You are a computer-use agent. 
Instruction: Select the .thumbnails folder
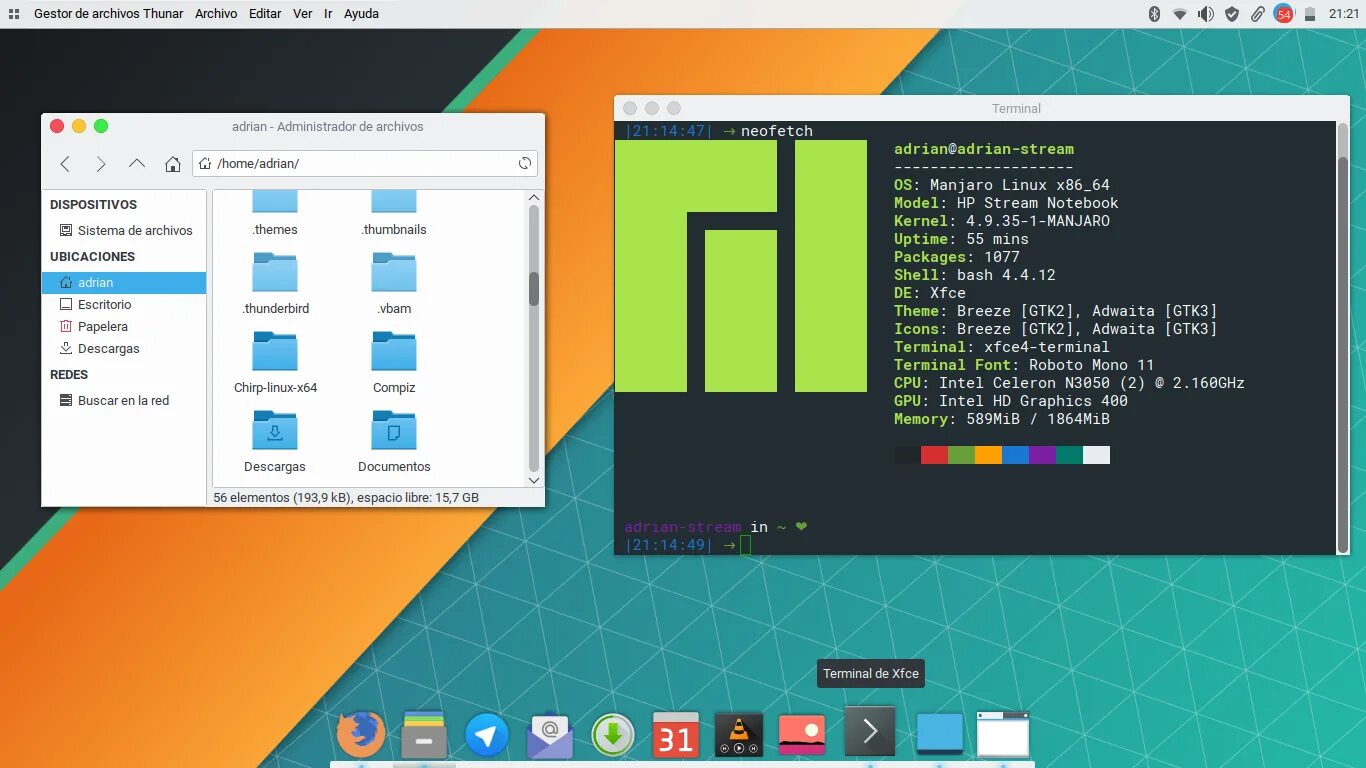point(394,213)
